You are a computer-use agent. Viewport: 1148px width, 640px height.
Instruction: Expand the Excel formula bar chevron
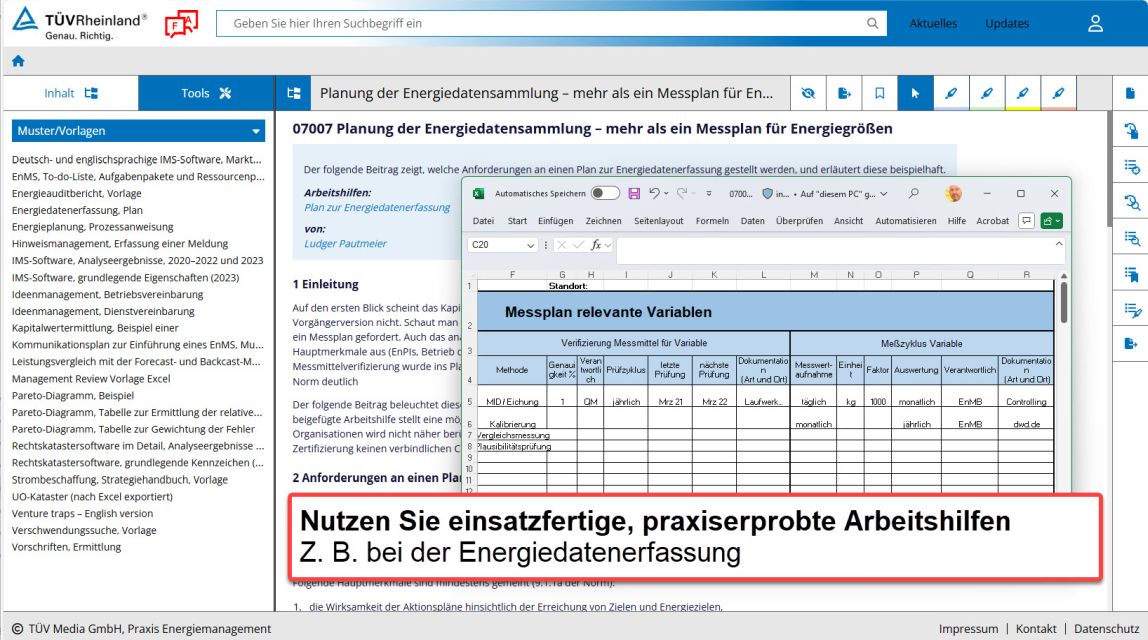[1059, 243]
